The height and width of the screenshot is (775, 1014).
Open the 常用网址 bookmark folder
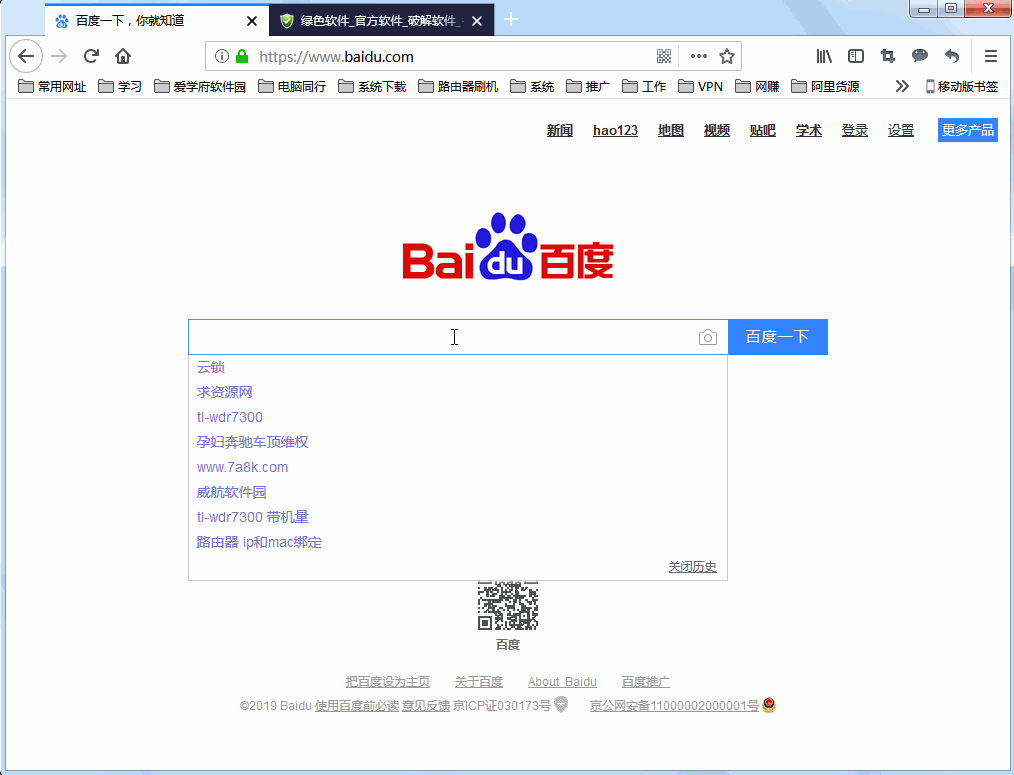pyautogui.click(x=52, y=86)
